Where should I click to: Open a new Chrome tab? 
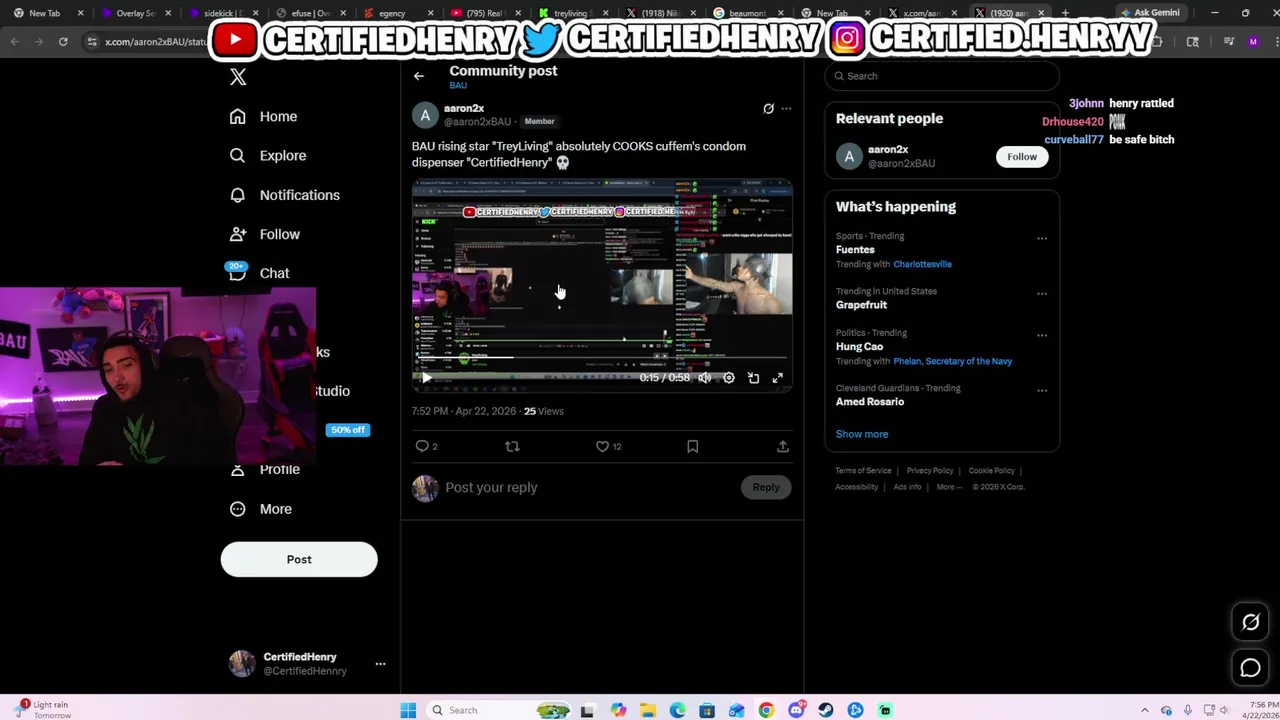coord(1065,13)
